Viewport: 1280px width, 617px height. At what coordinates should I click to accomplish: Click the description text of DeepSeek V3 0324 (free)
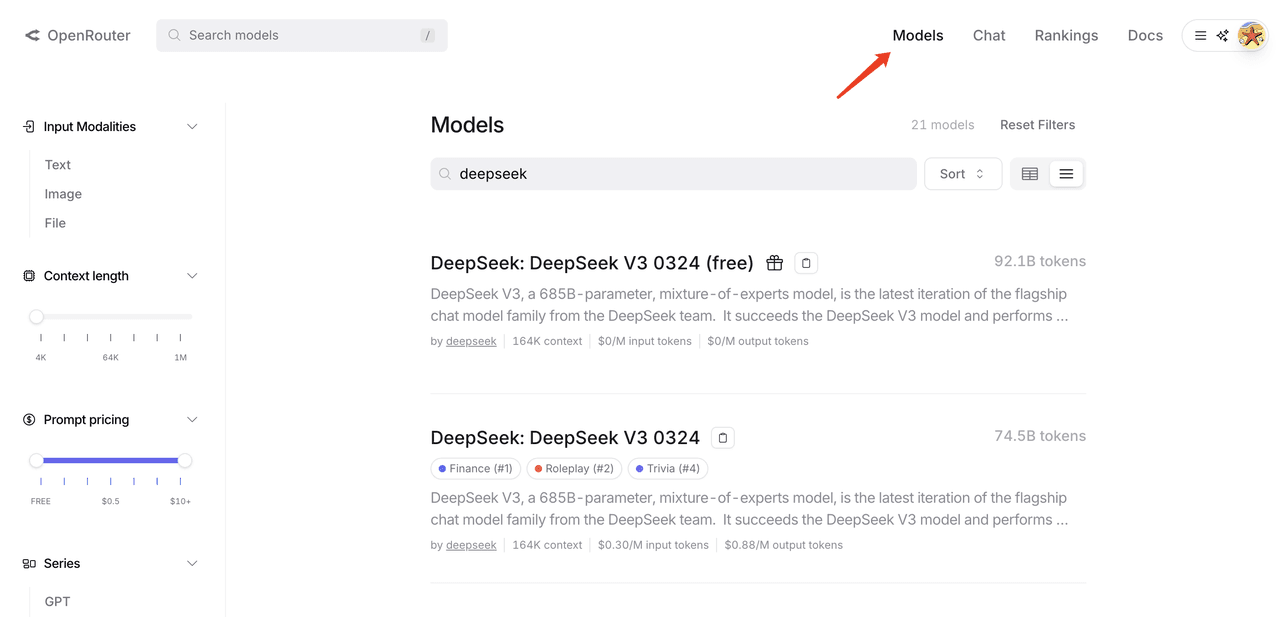[749, 305]
